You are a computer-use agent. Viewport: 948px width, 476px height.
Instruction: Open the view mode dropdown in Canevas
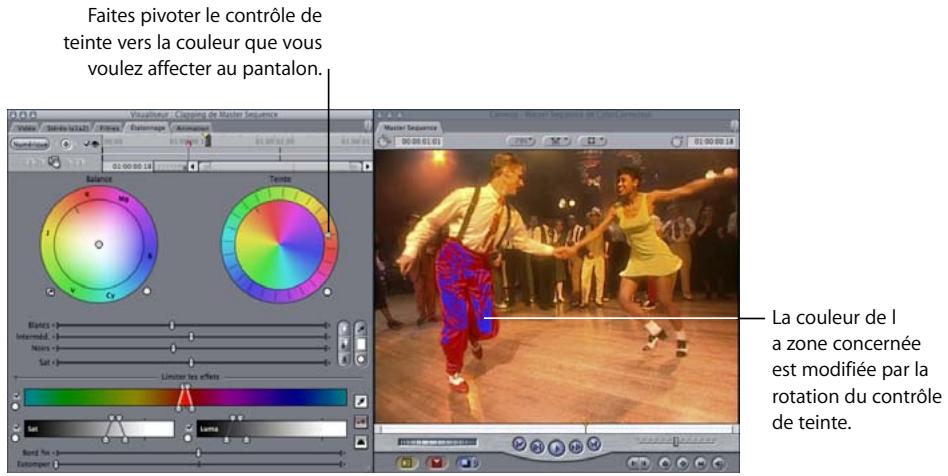[593, 142]
